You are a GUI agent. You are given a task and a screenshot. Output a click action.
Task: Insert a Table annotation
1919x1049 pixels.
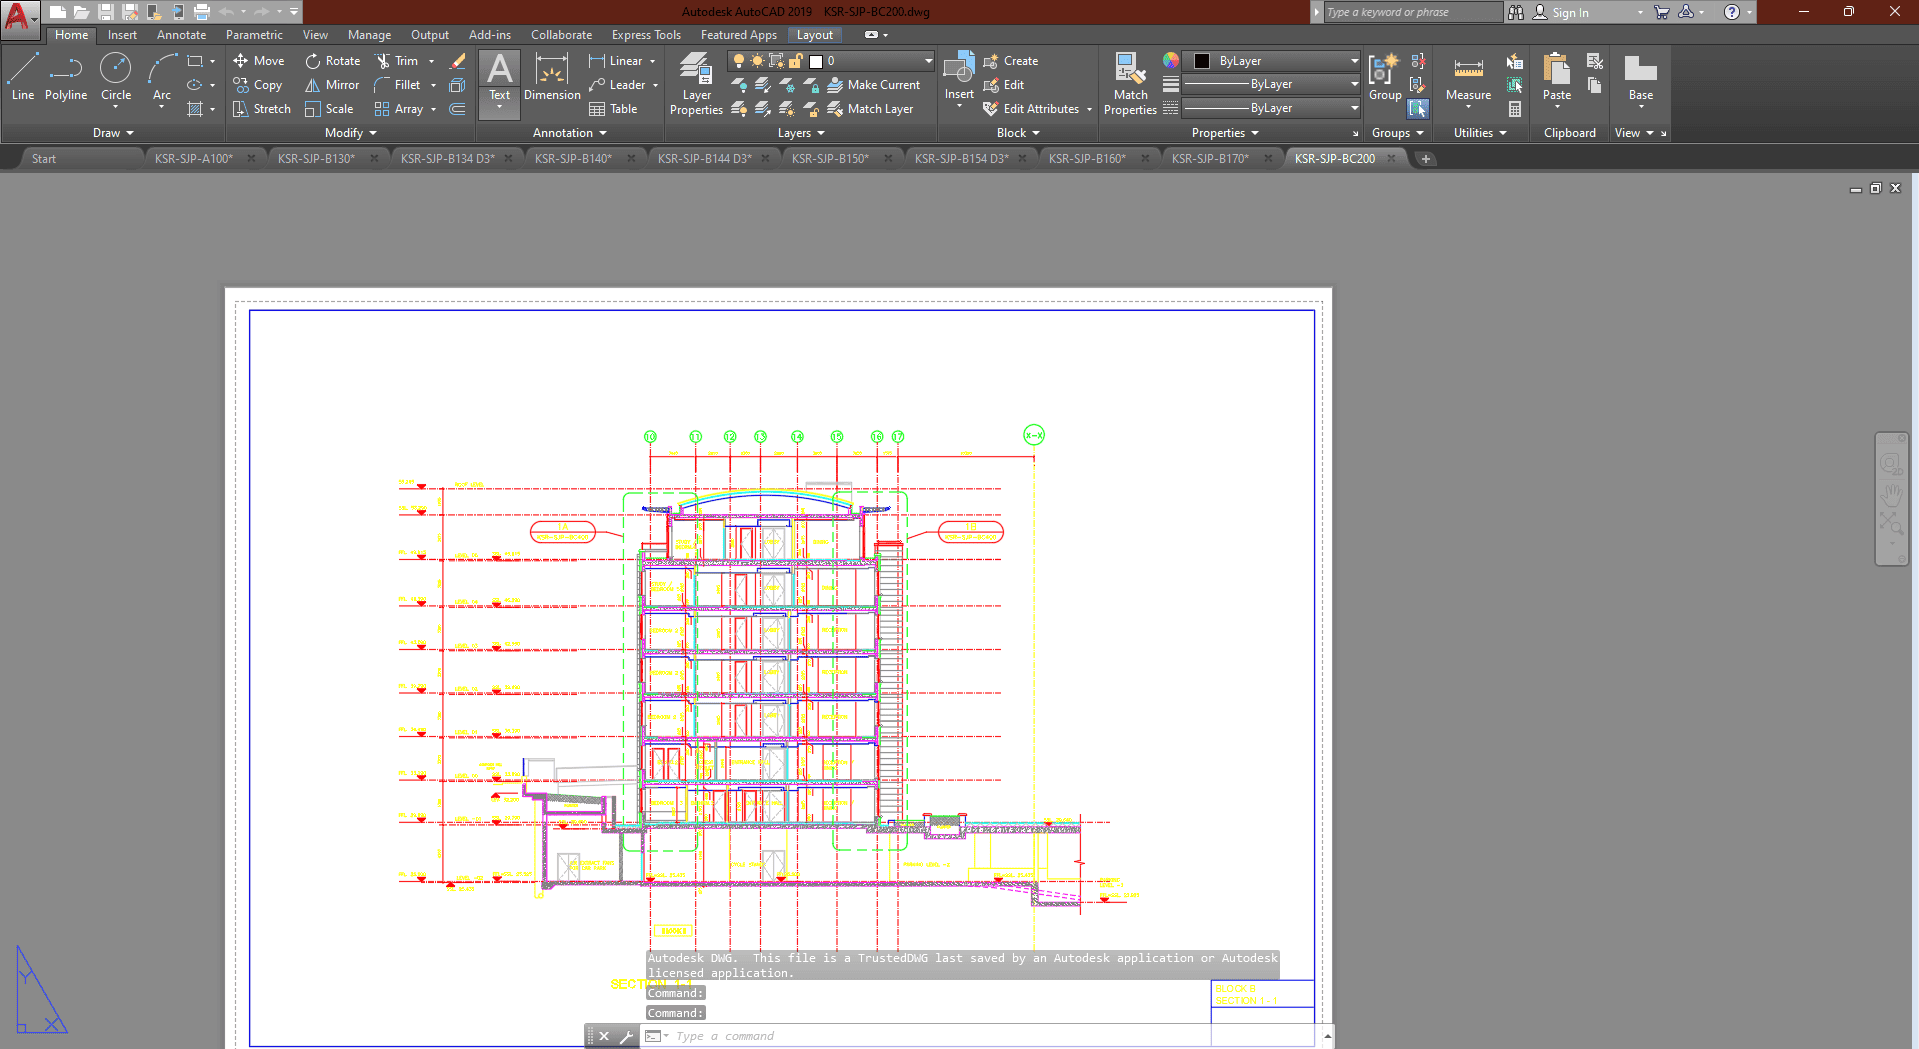pos(613,109)
